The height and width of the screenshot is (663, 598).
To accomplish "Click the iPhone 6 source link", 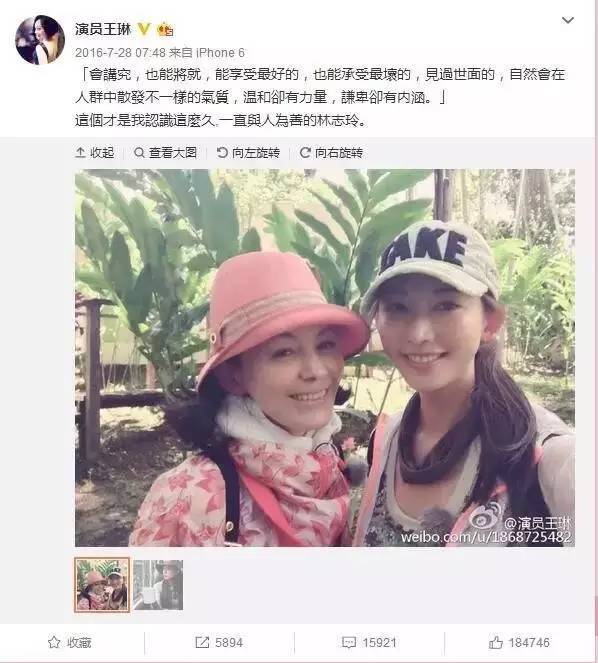I will pyautogui.click(x=220, y=53).
